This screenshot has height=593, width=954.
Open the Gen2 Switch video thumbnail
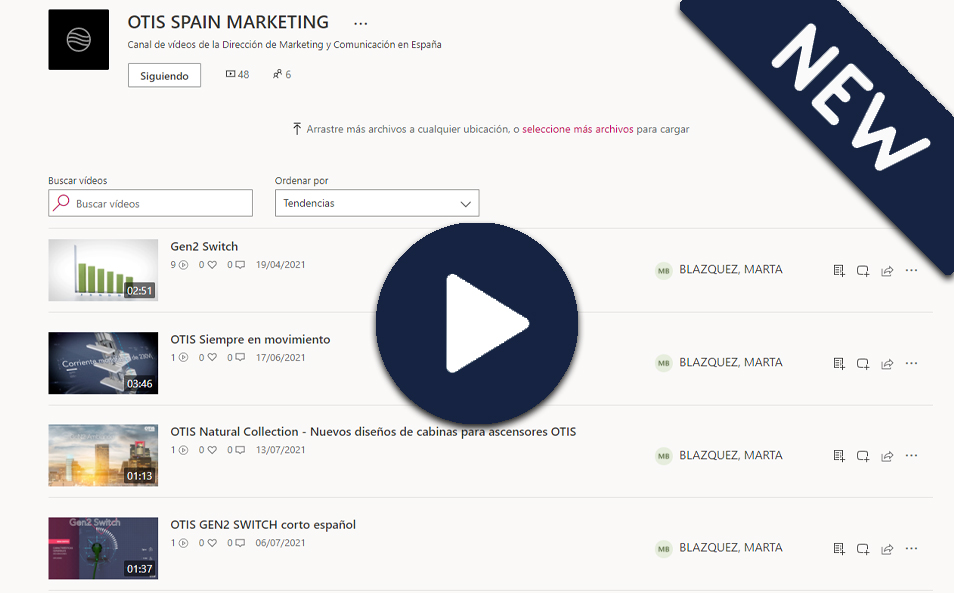point(103,270)
